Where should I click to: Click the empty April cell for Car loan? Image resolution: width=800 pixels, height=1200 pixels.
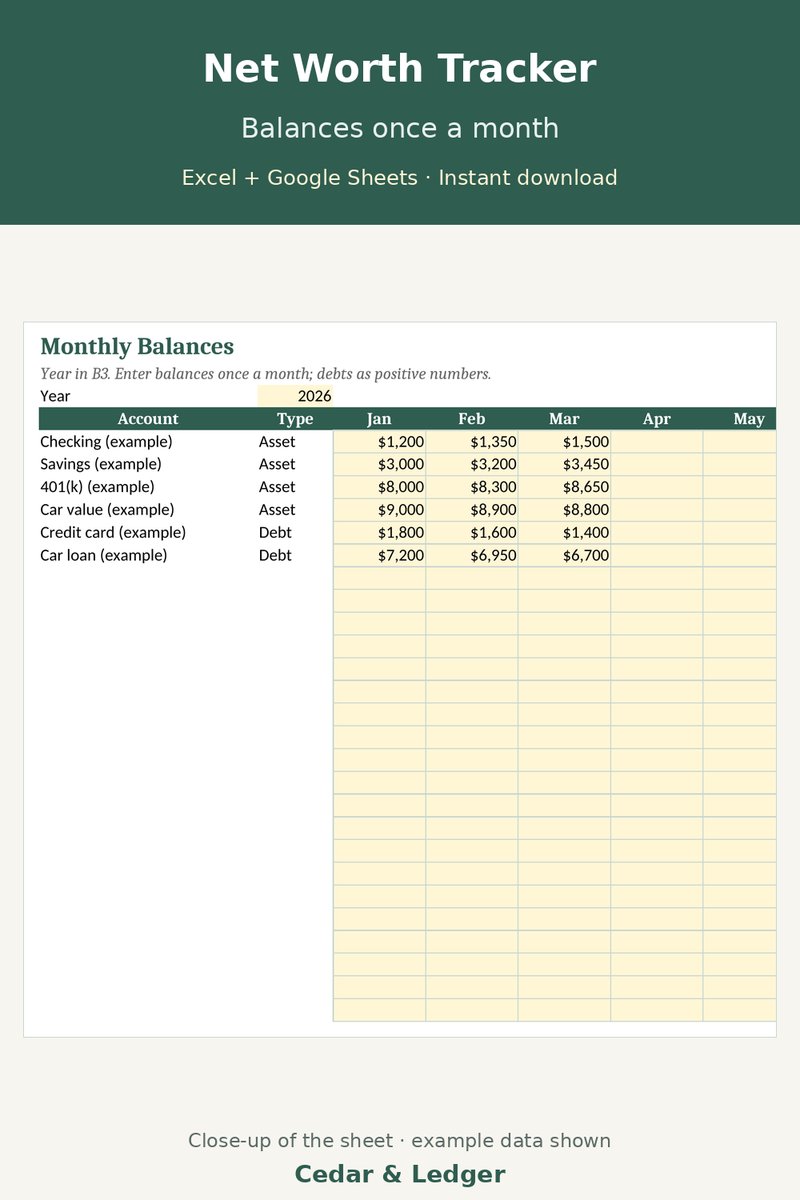pos(657,555)
